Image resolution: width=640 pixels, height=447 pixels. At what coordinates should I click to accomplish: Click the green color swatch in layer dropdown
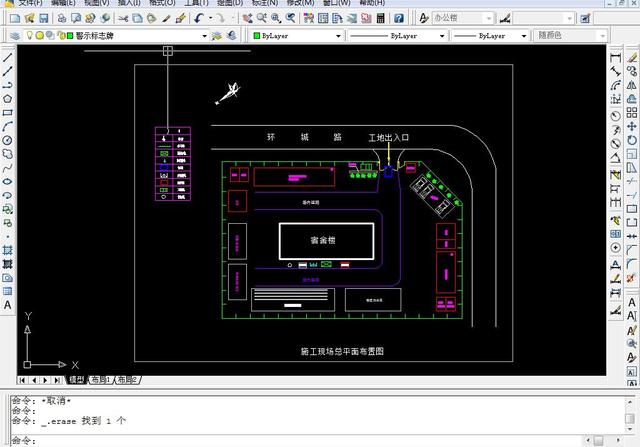70,36
